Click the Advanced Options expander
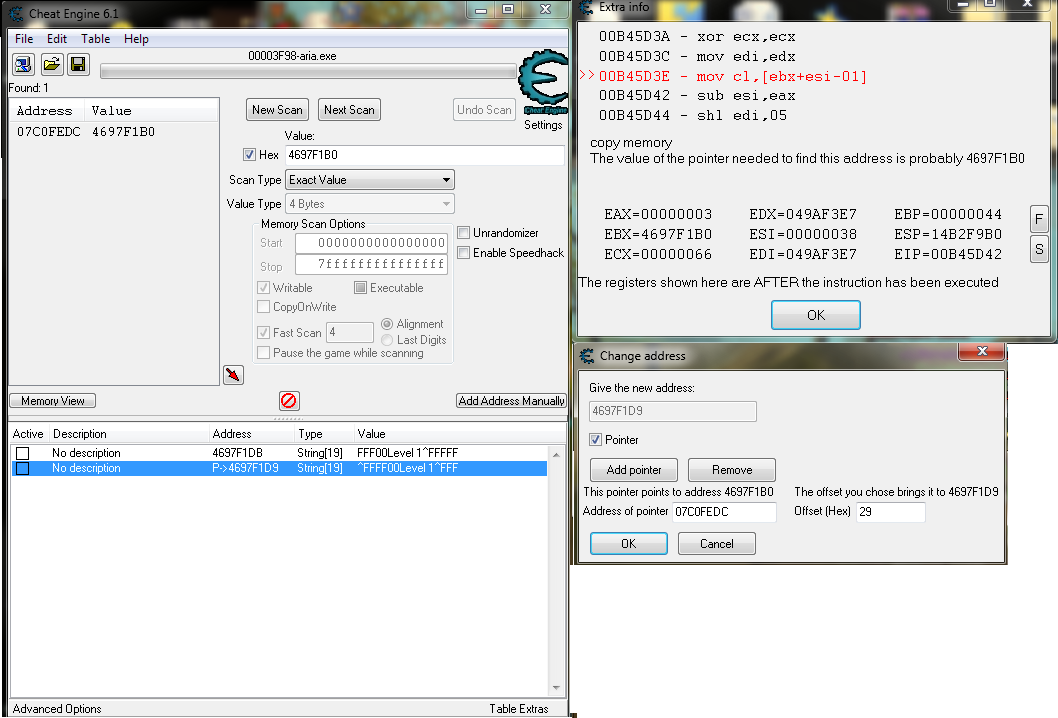The image size is (1058, 718). pos(57,709)
